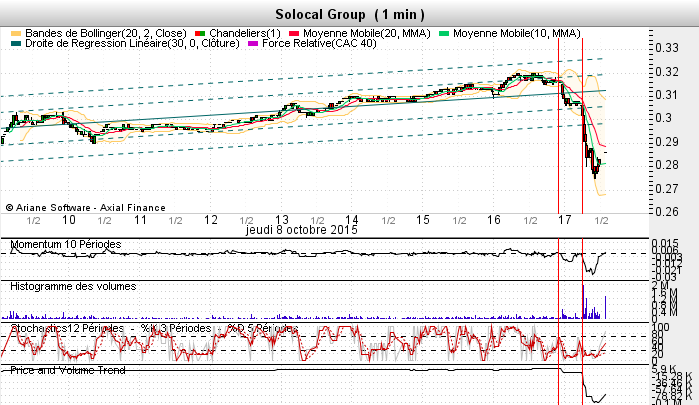
Task: Click the 'Histogramme des volumes' panel label
Action: [73, 286]
